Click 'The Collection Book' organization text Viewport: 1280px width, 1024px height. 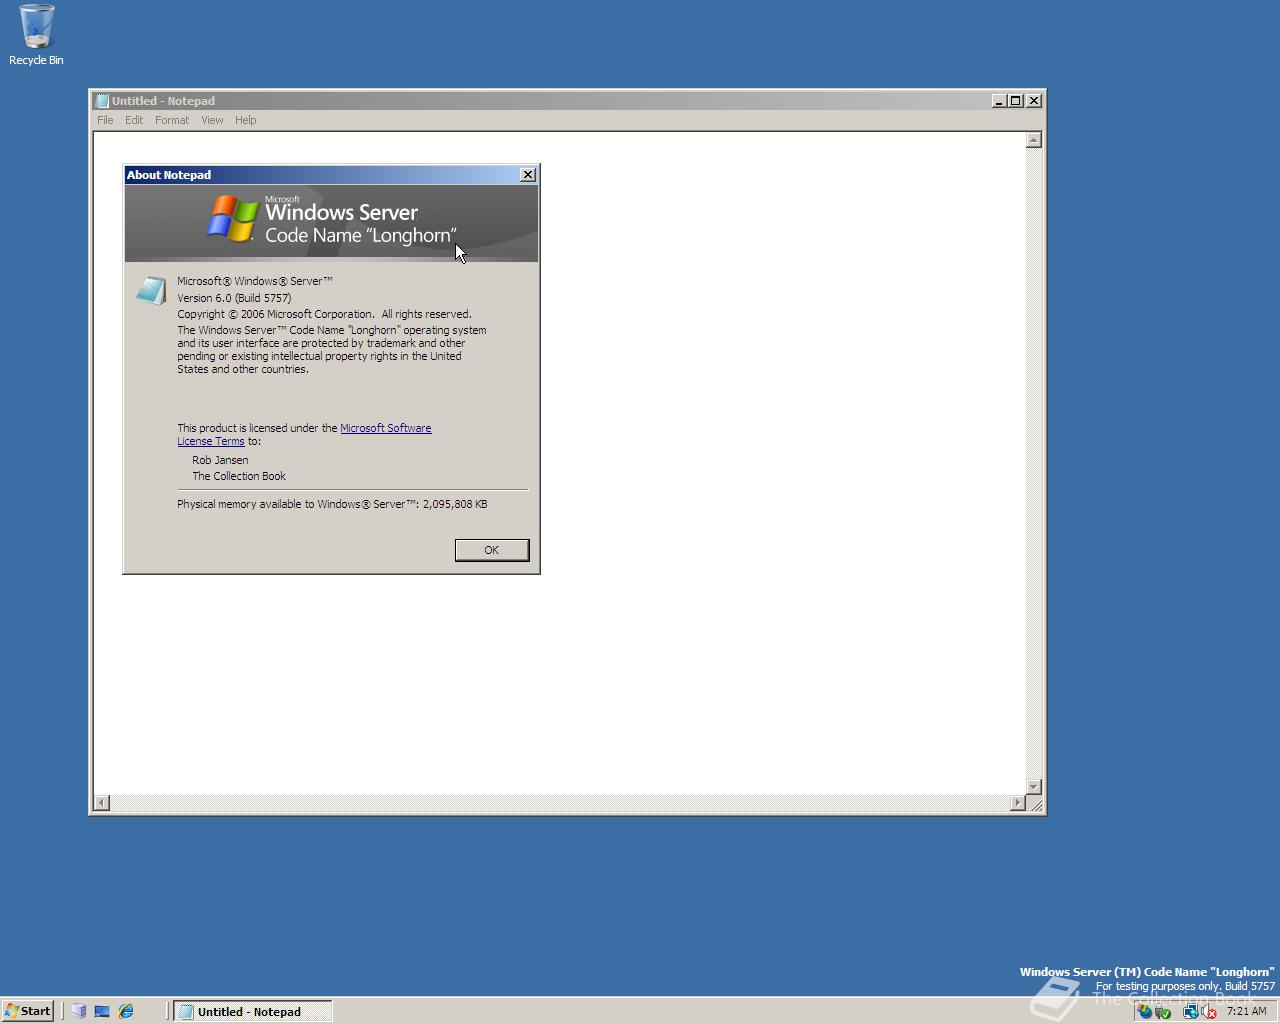[x=239, y=476]
